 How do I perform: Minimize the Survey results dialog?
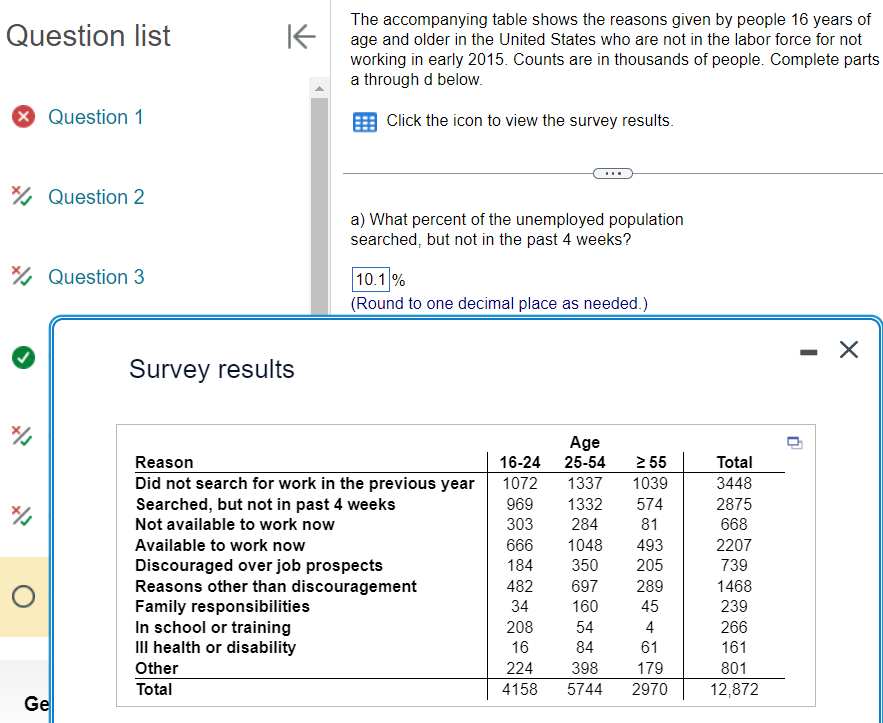(x=808, y=350)
